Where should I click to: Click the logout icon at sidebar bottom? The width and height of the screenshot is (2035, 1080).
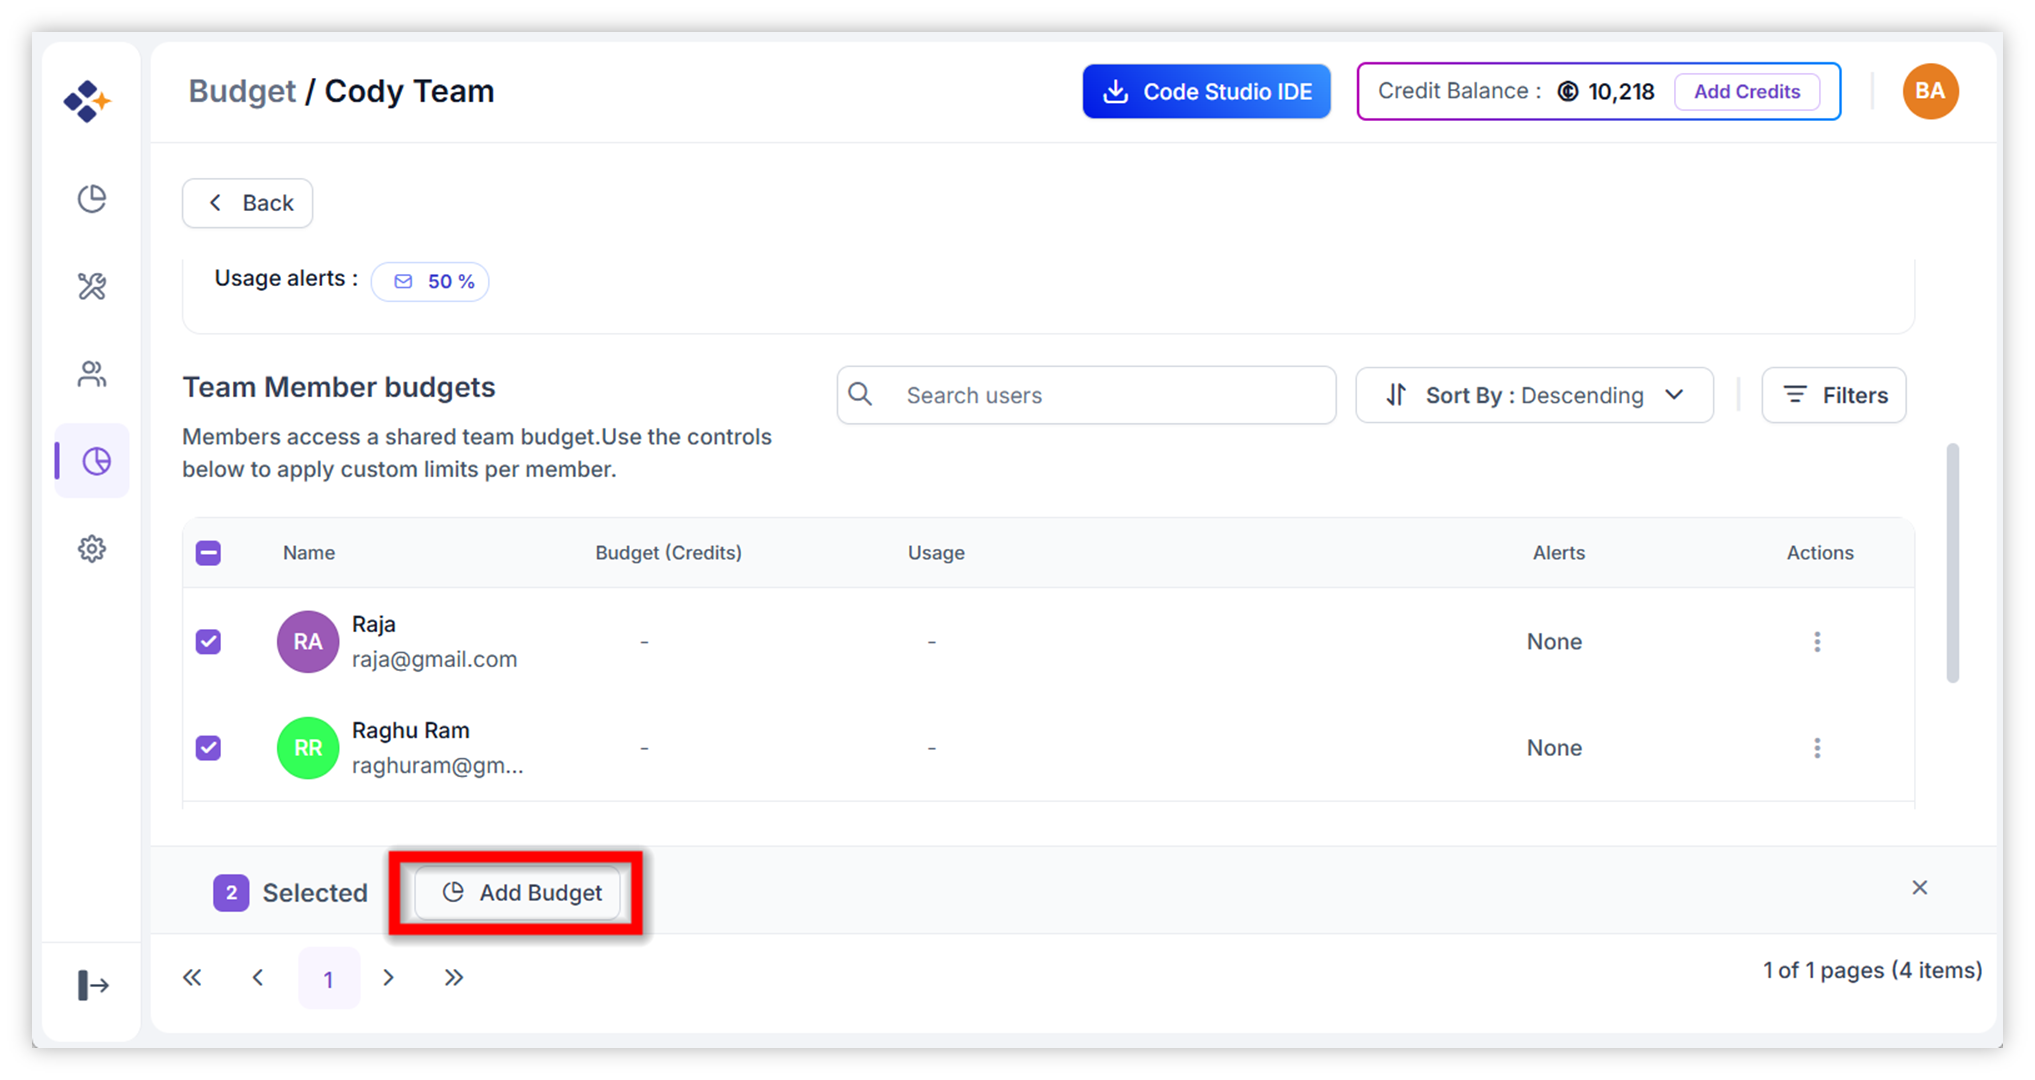click(93, 985)
